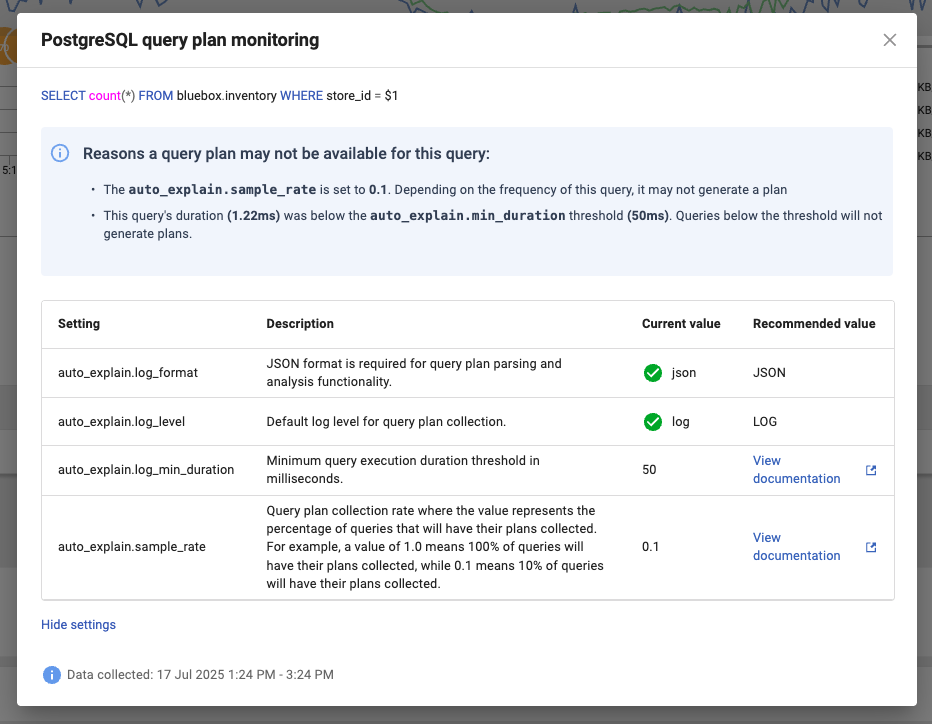This screenshot has height=724, width=932.
Task: Click the 'Reasons a query plan may not be available' heading
Action: [x=286, y=153]
